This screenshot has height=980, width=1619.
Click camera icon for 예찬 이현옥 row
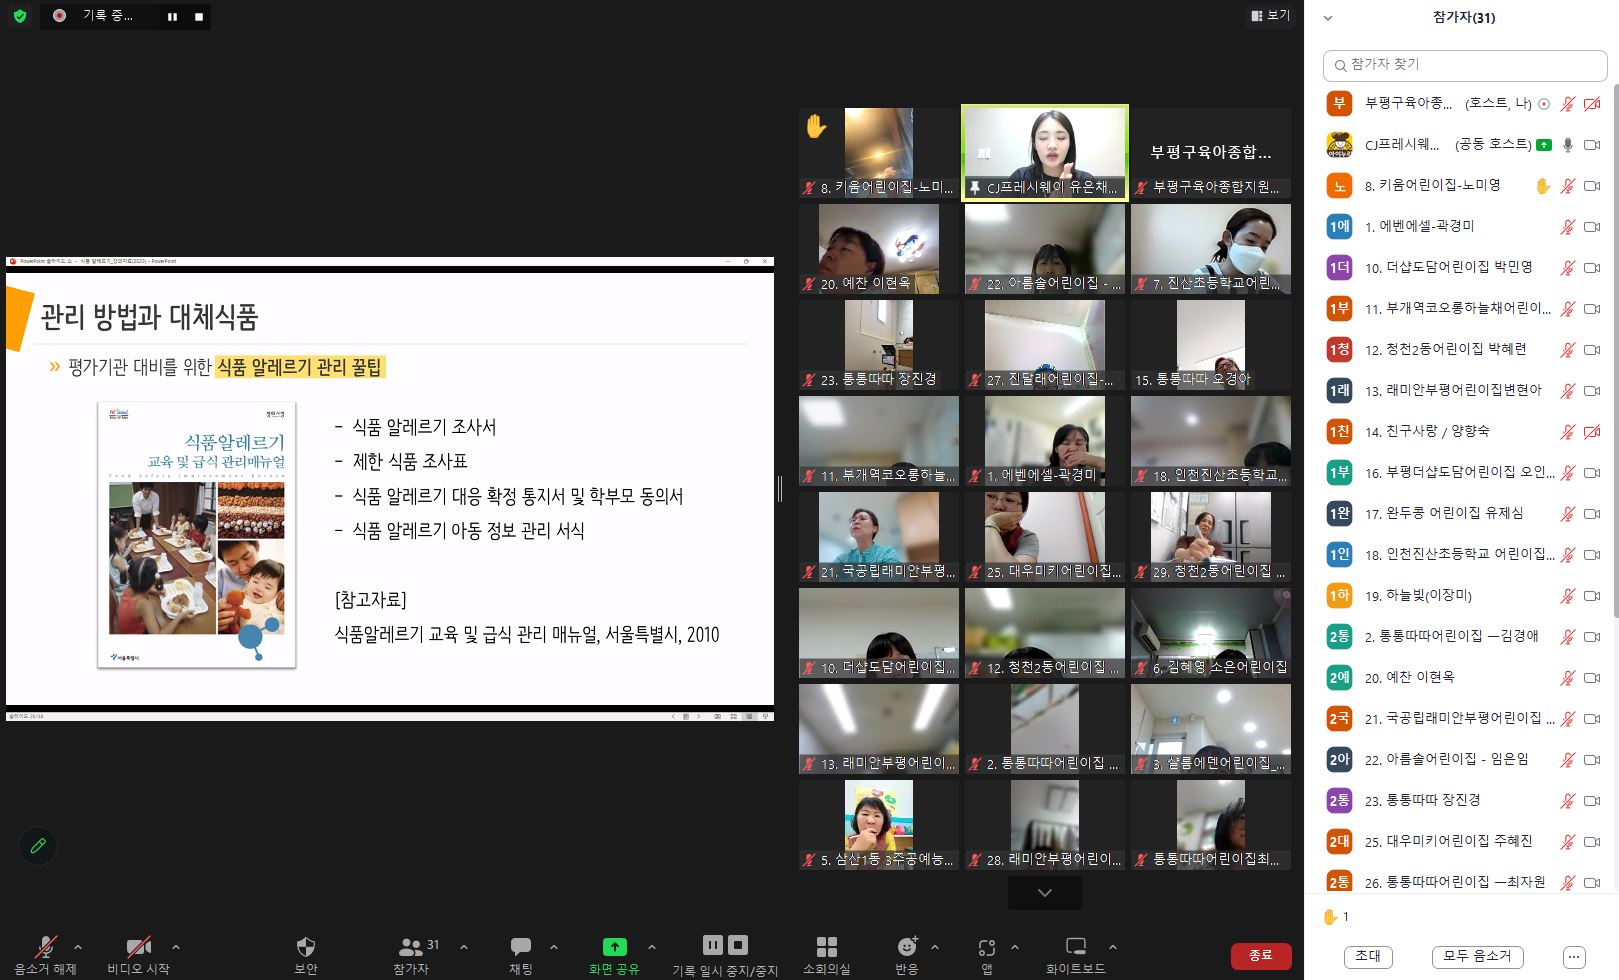1592,678
